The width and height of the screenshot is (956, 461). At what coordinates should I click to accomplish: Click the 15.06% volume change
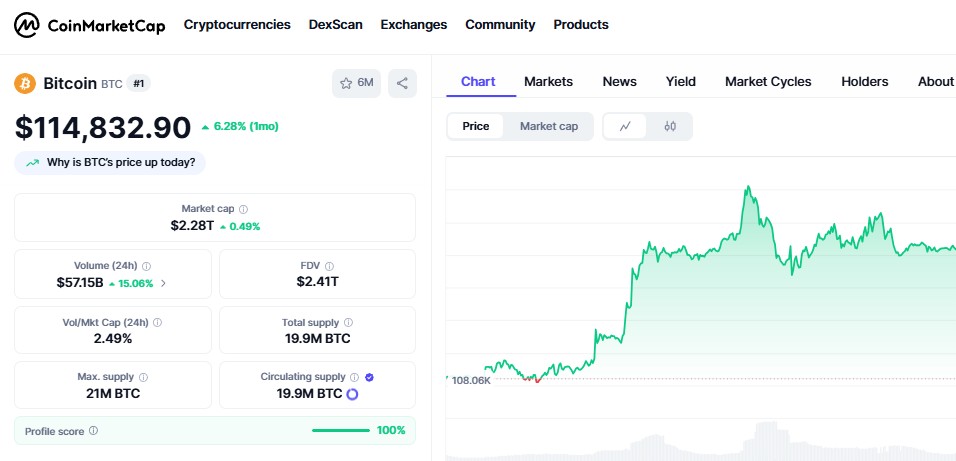(x=131, y=283)
